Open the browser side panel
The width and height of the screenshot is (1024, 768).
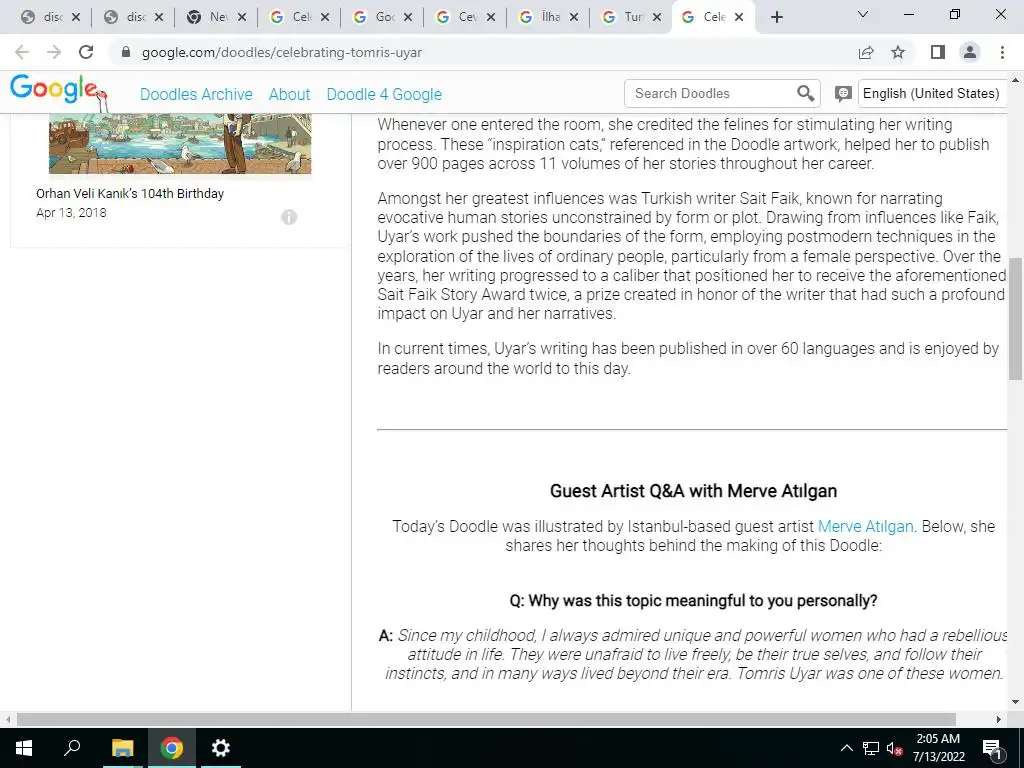[938, 52]
